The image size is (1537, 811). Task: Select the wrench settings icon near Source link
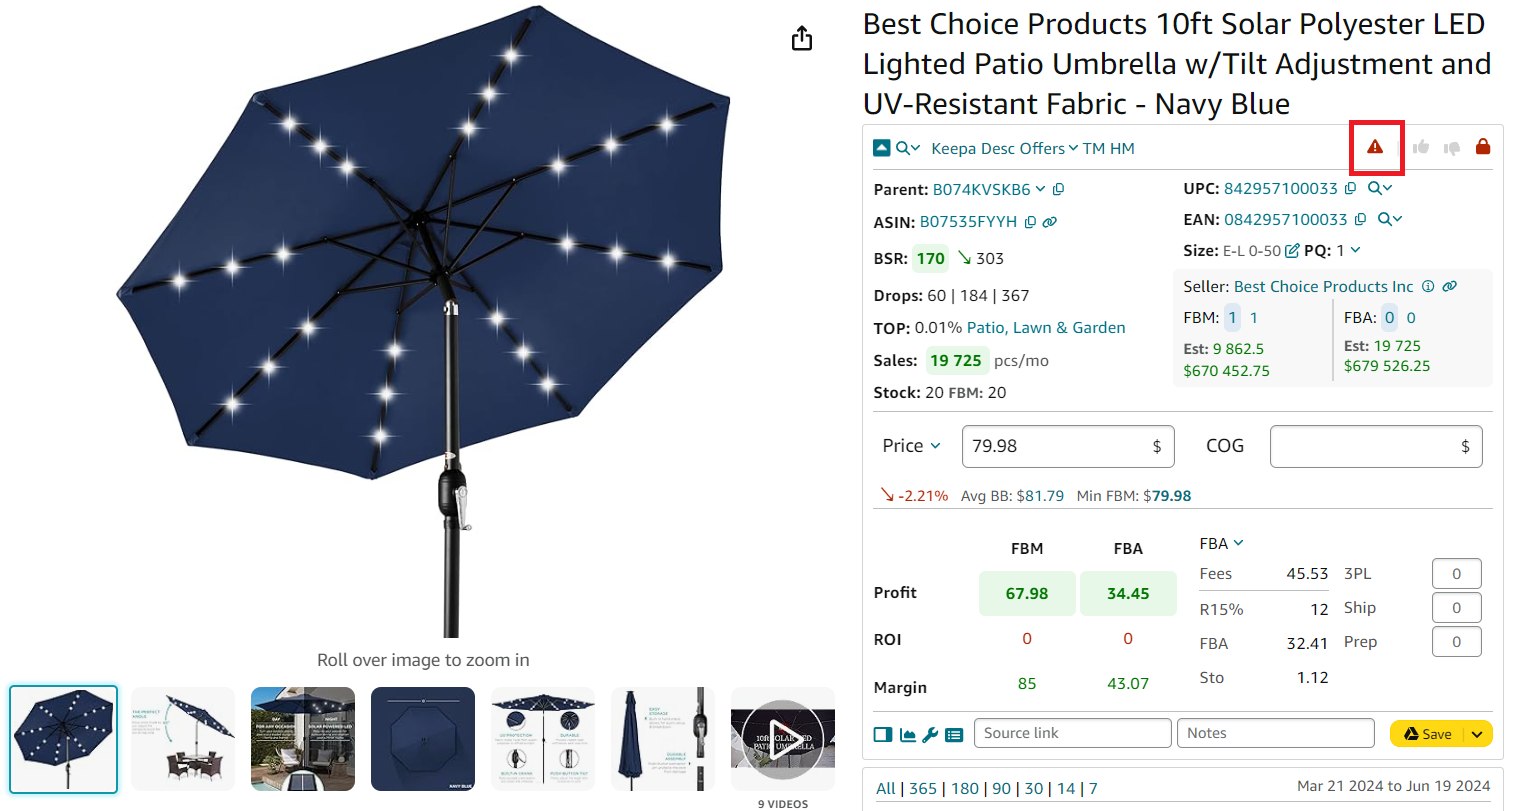coord(930,734)
